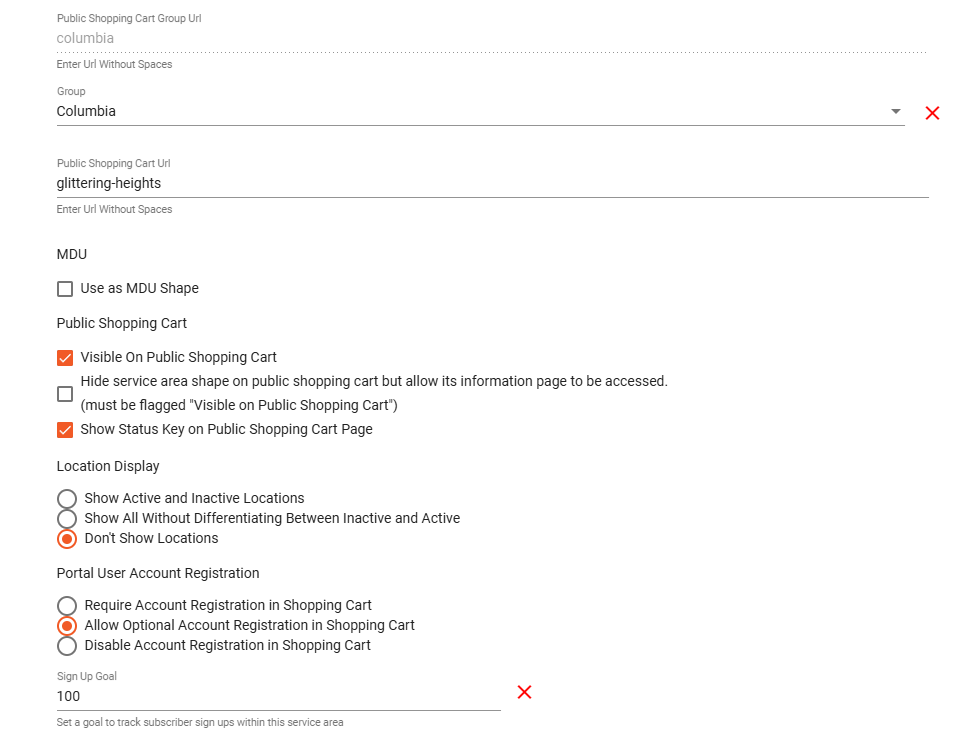Click red X next to Group dropdown

pos(932,113)
